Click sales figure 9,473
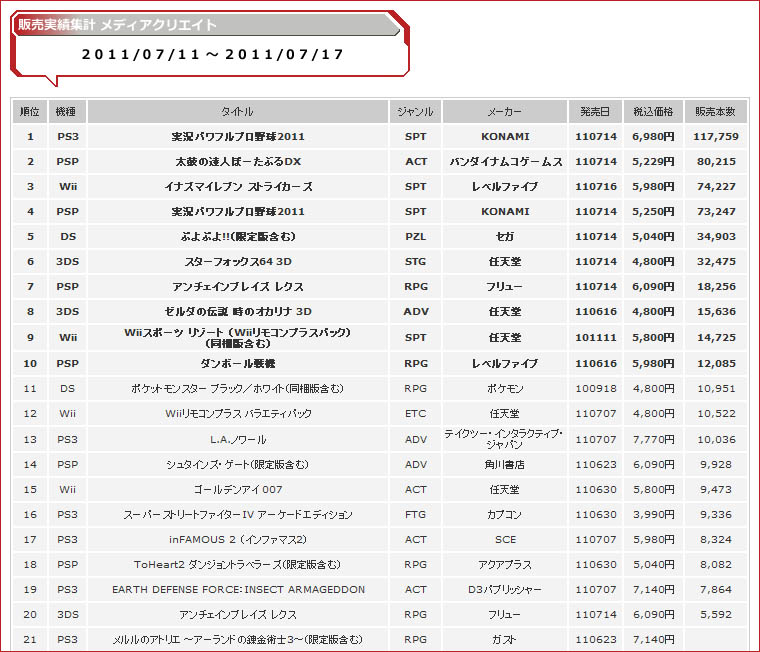Viewport: 760px width, 652px height. click(x=716, y=490)
